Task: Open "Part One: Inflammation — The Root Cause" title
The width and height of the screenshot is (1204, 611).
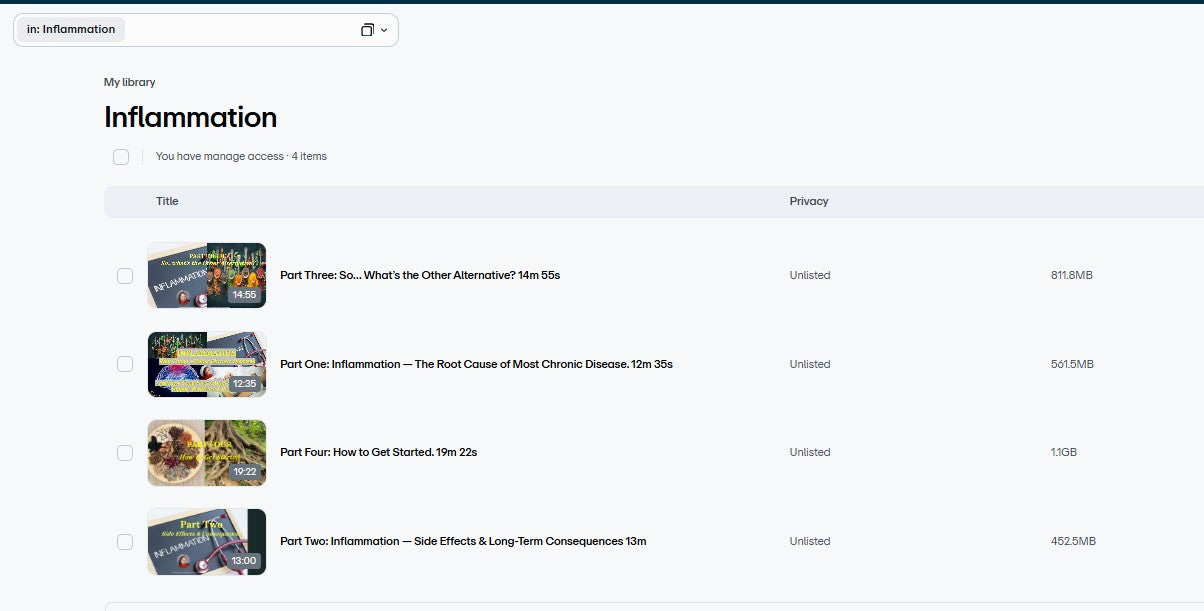Action: click(x=476, y=364)
